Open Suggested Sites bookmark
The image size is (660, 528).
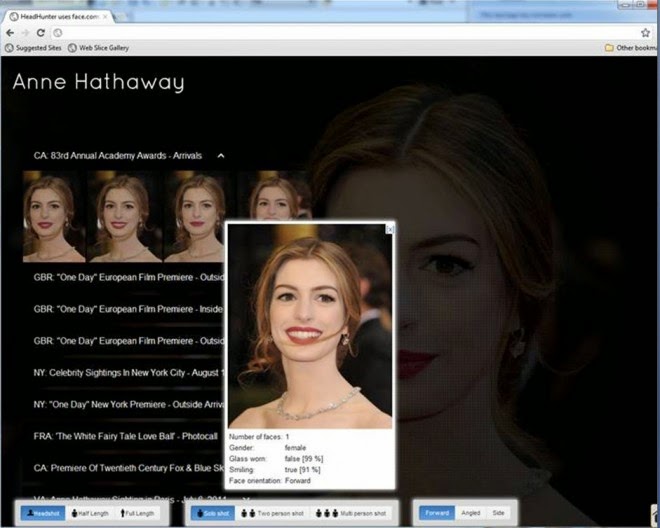coord(33,48)
